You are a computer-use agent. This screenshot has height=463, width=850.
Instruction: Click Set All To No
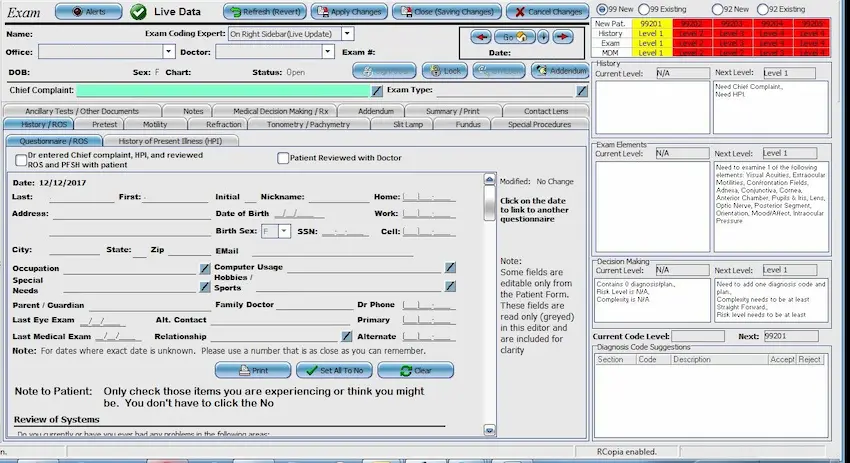point(334,370)
